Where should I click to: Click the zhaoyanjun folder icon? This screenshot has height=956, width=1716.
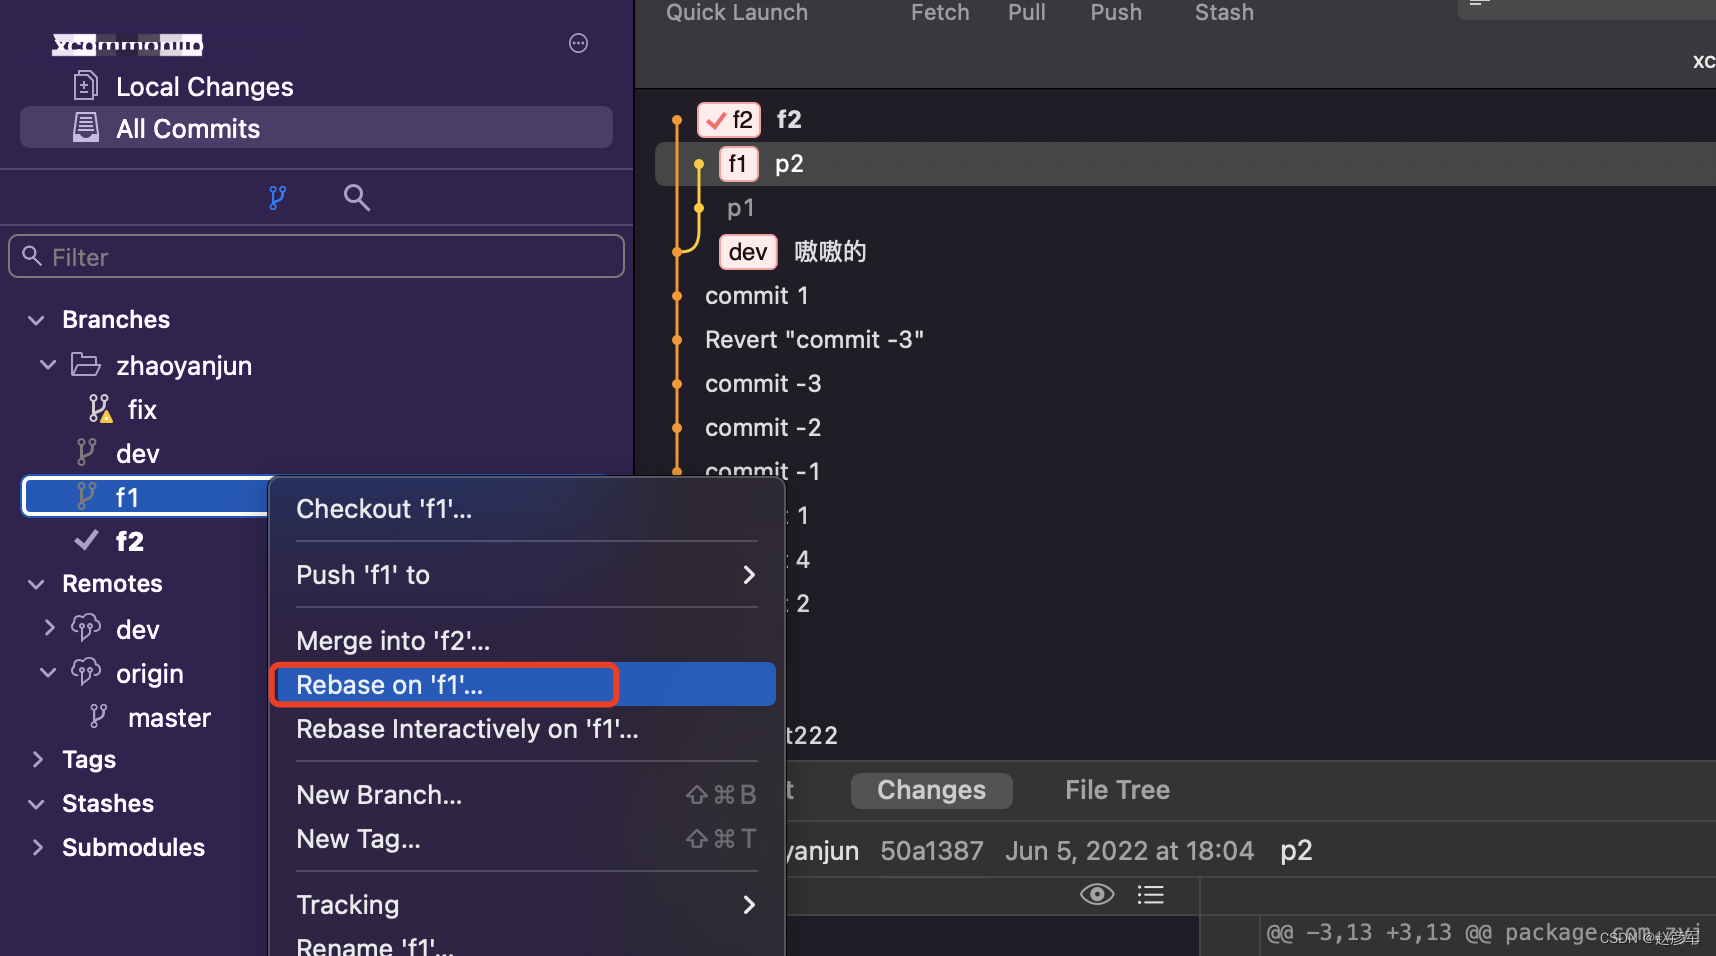[86, 365]
